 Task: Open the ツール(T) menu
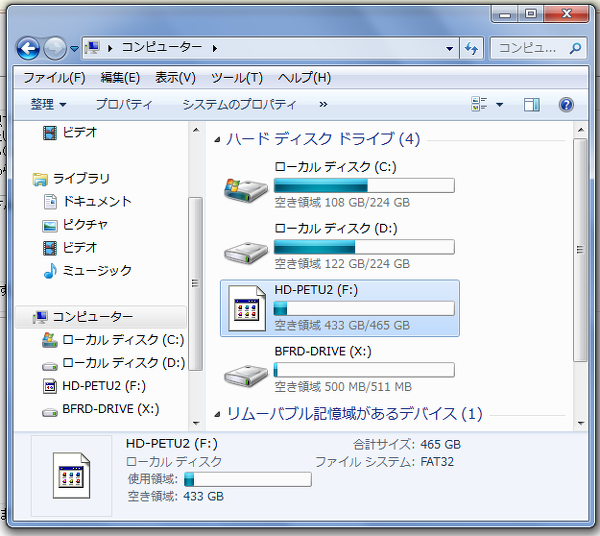click(x=236, y=78)
